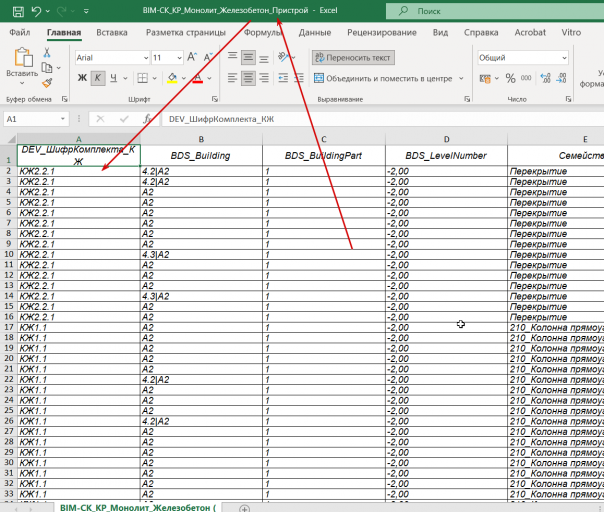Click the Borders icon
This screenshot has height=512, width=604.
[143, 78]
